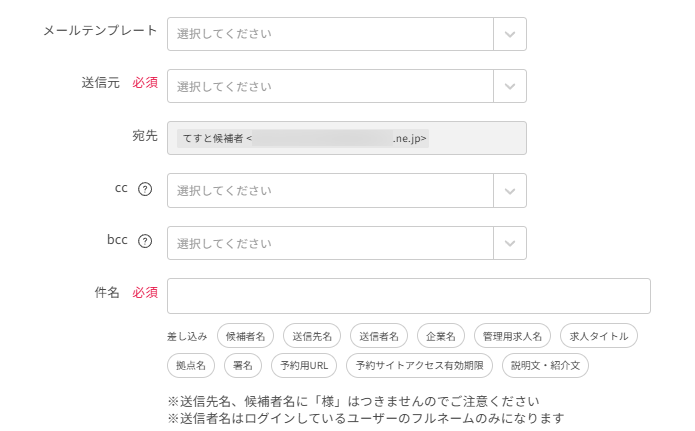Screen dimensions: 695x431
Task: Insert the 拠点名 merge tag
Action: point(190,365)
